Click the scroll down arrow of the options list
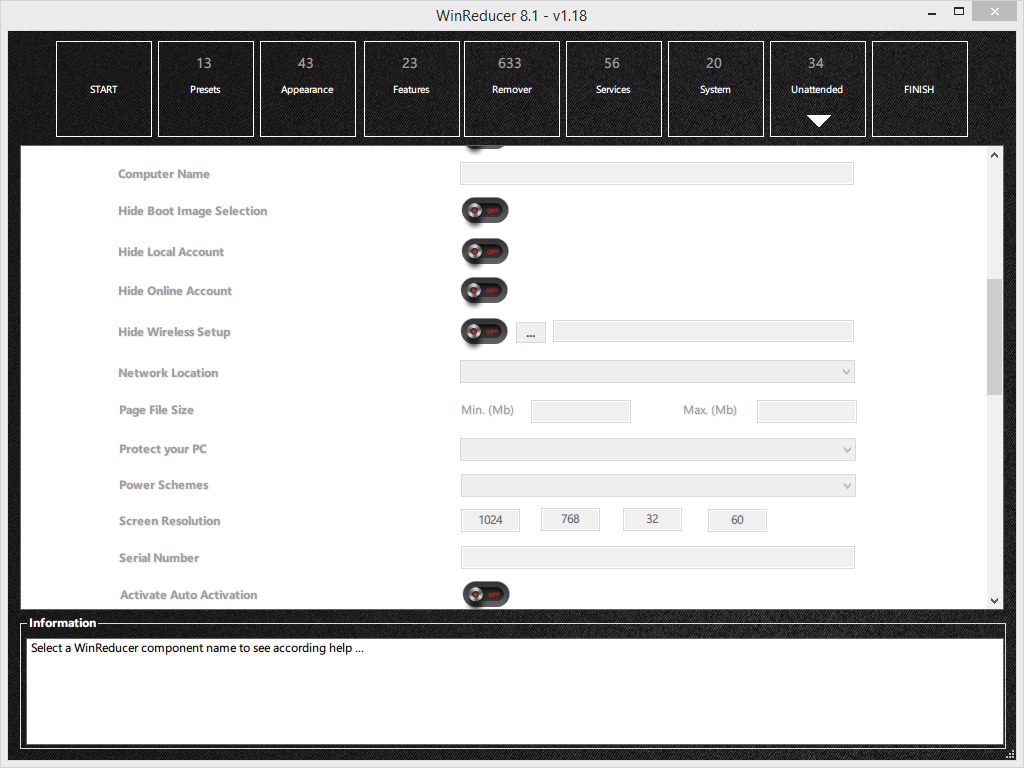This screenshot has width=1024, height=768. (x=995, y=601)
